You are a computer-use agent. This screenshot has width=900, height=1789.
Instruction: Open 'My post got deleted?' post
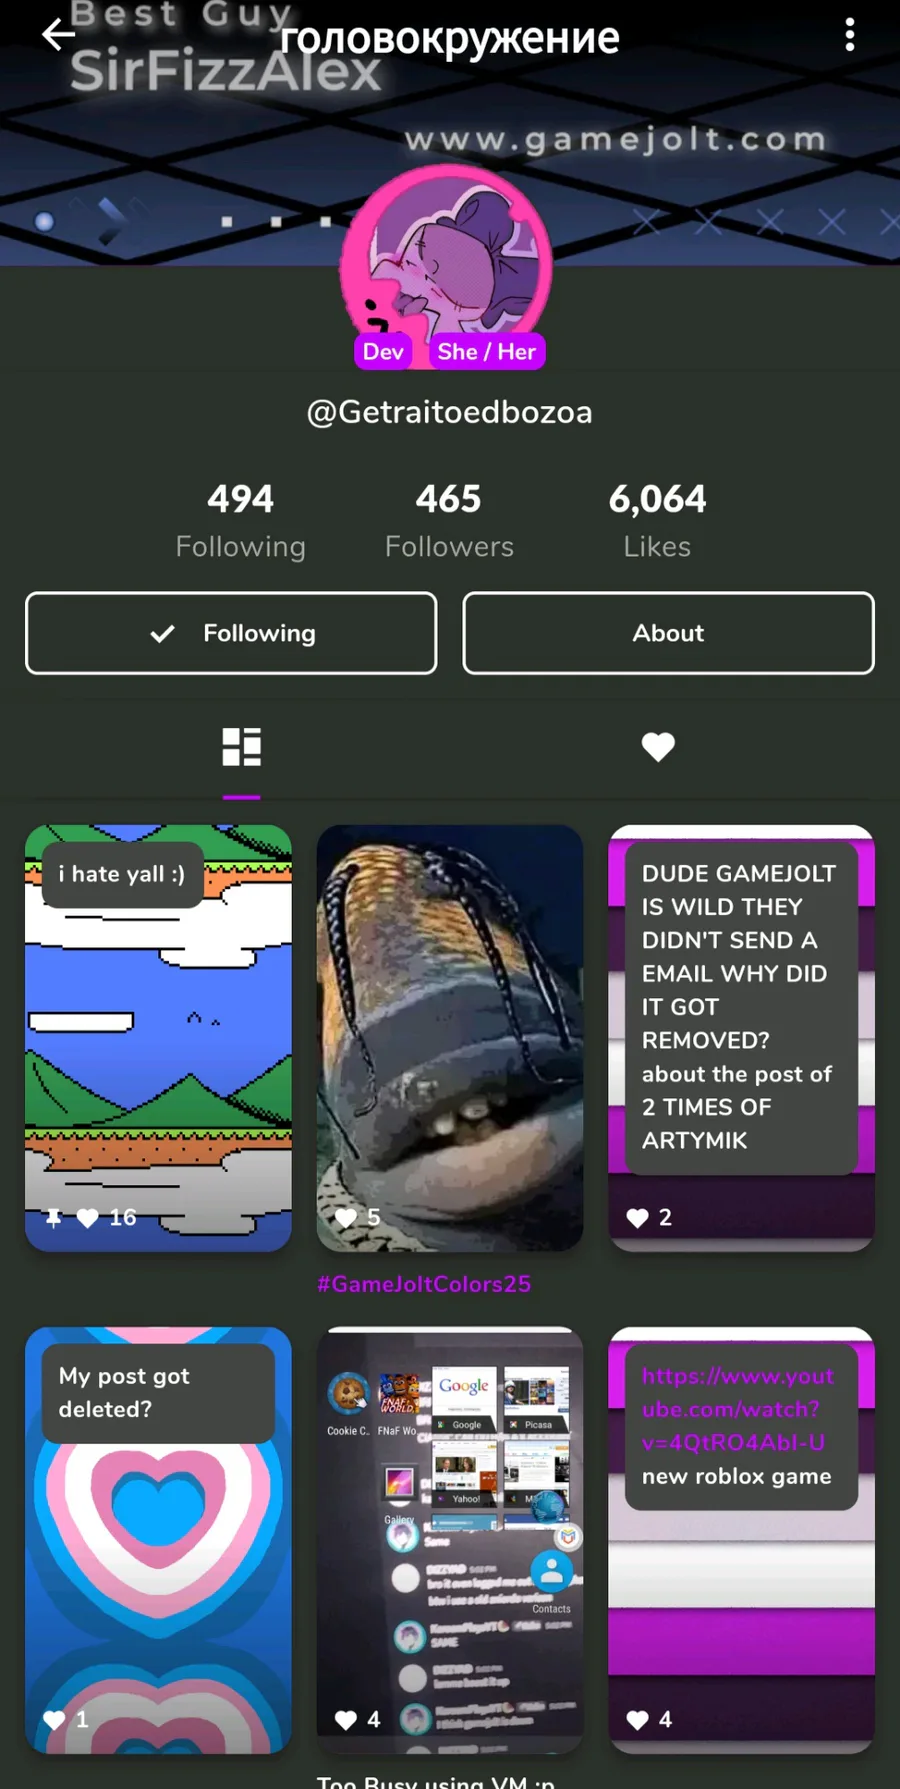(158, 1540)
